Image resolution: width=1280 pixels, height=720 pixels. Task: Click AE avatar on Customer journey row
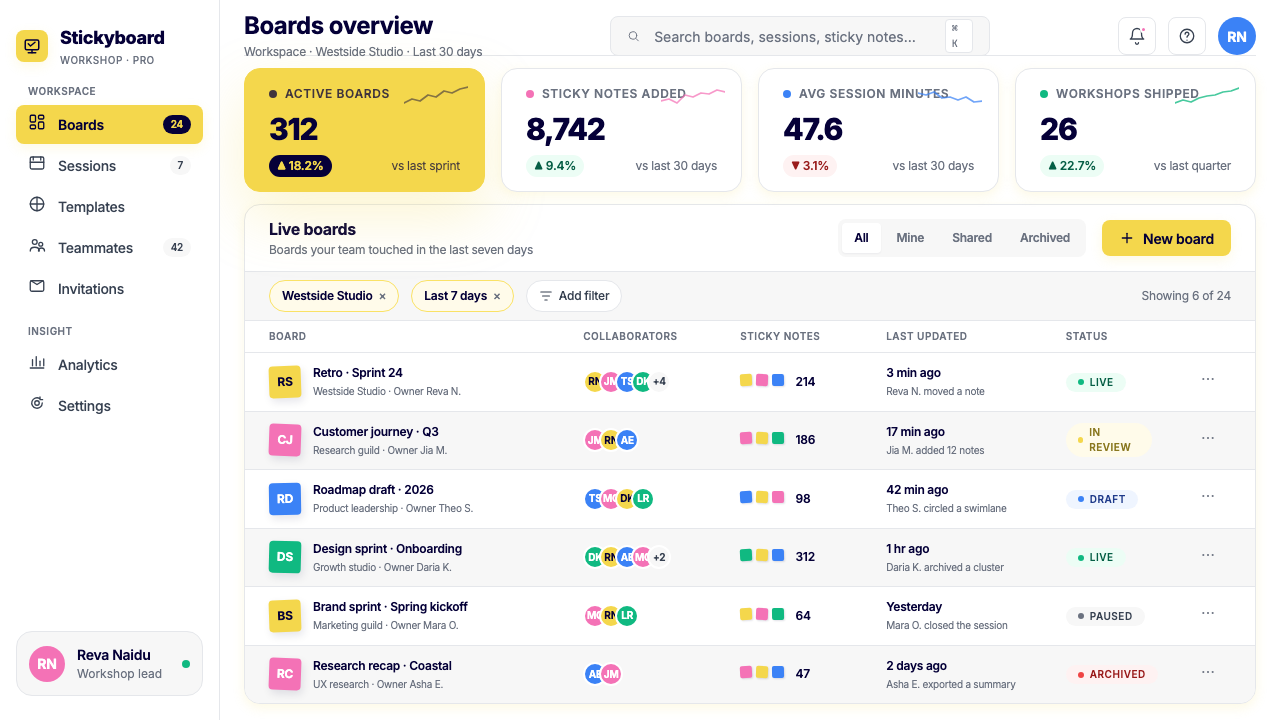(627, 440)
